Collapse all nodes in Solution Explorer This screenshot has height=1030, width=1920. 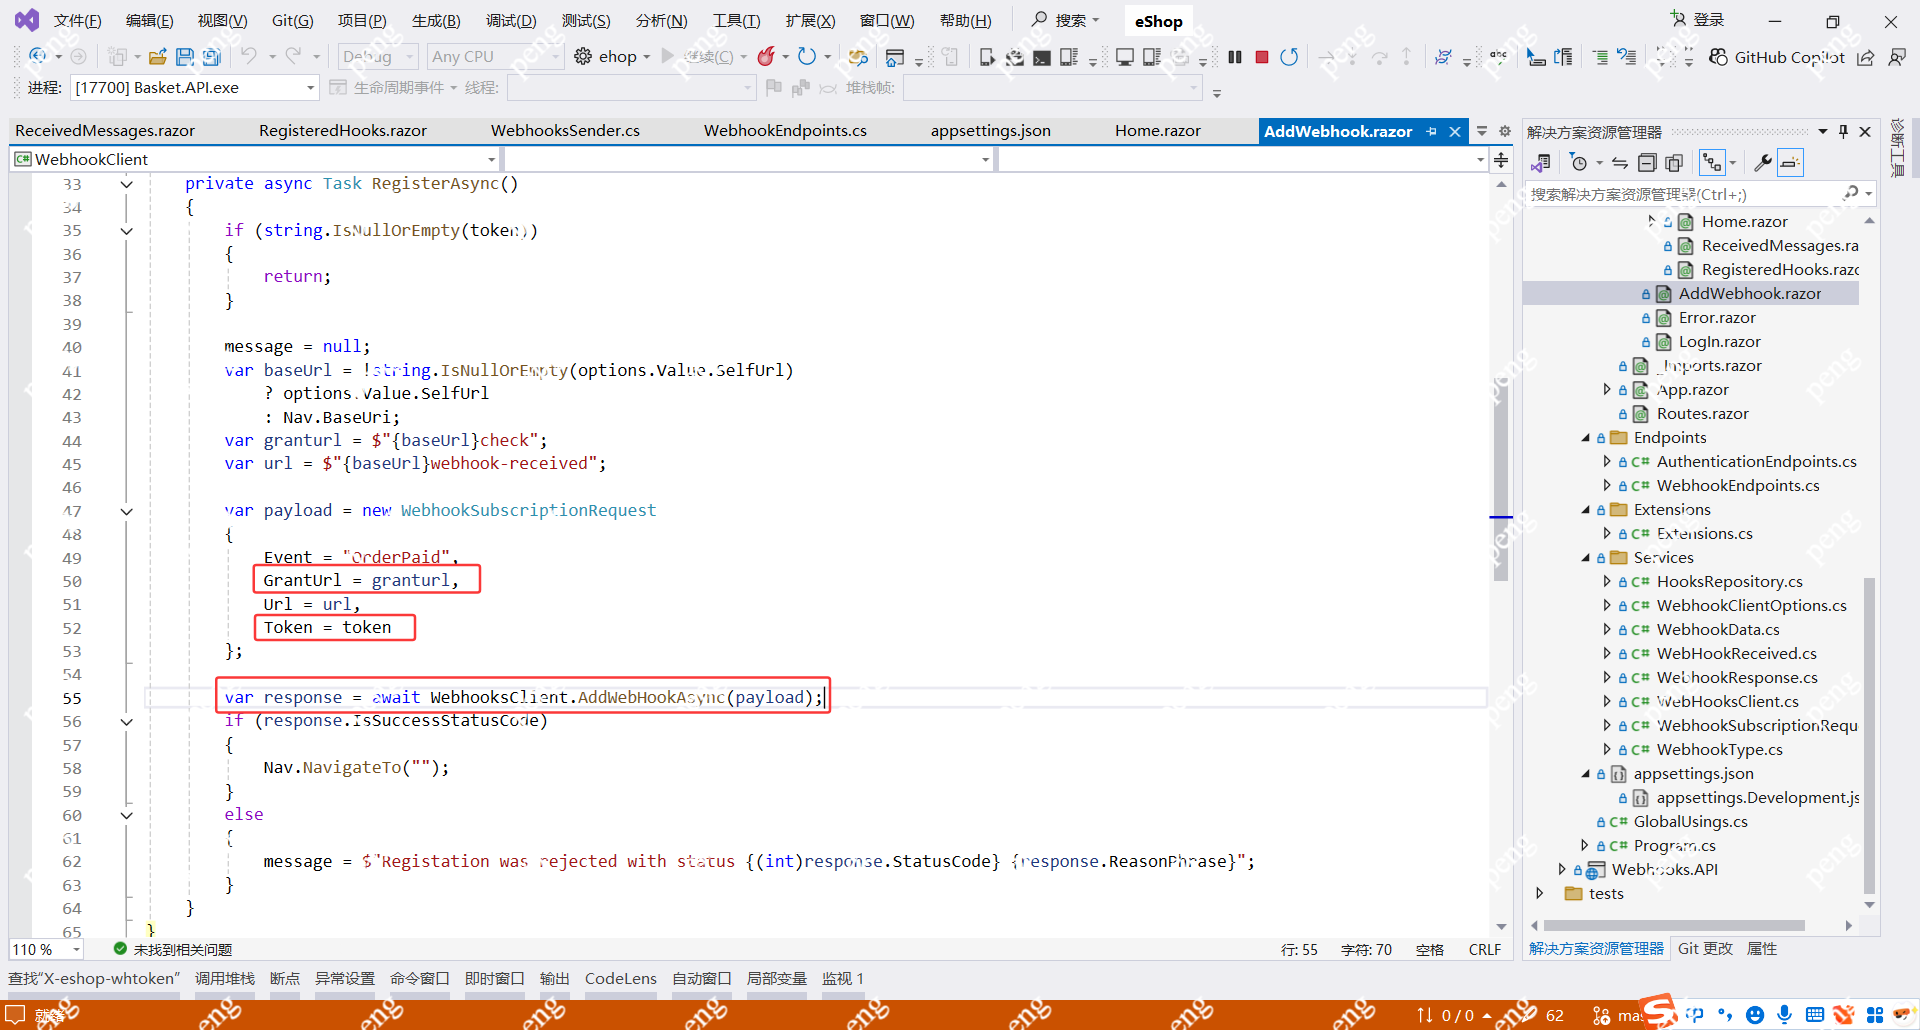tap(1647, 162)
